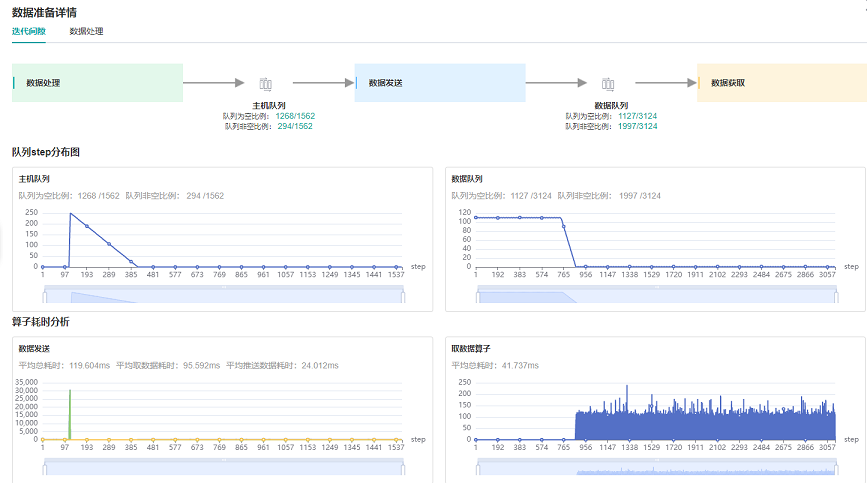
Task: Click the arrow from 主机队列 to 数据发送
Action: (319, 84)
